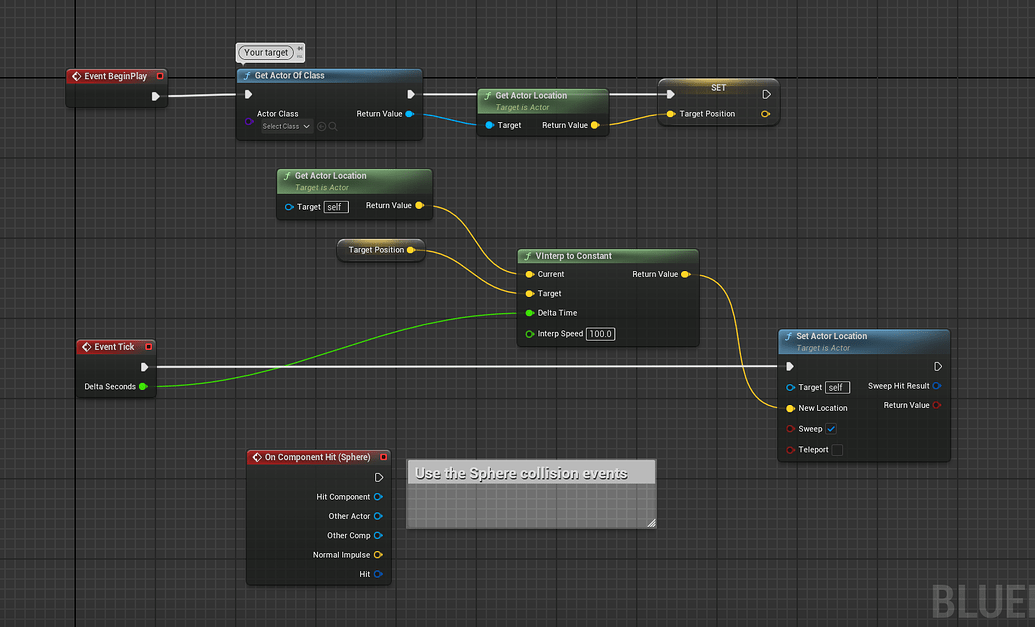Open the Select Class dropdown on Get Actor Of Class
Image resolution: width=1035 pixels, height=627 pixels.
(x=288, y=126)
